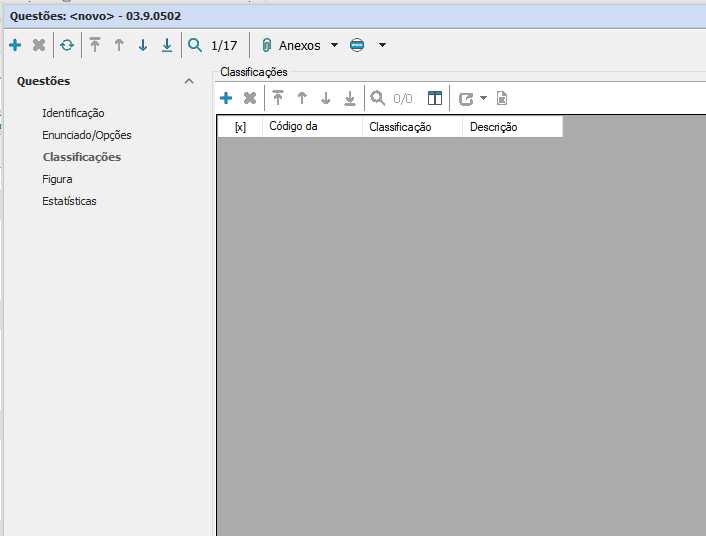Expand the dropdown beside the blue round icon

click(x=382, y=45)
